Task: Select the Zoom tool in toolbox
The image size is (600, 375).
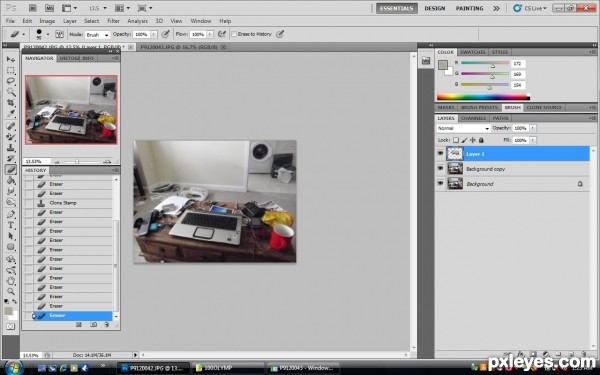Action: pyautogui.click(x=11, y=292)
